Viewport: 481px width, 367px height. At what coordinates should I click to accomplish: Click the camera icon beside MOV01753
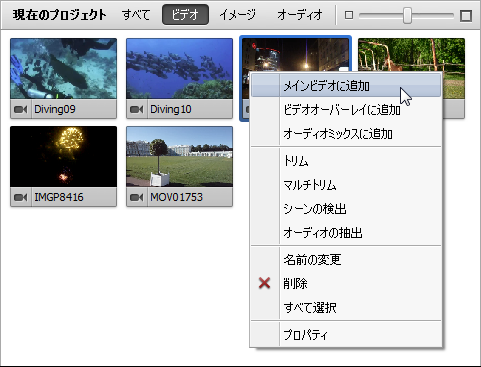[x=137, y=197]
